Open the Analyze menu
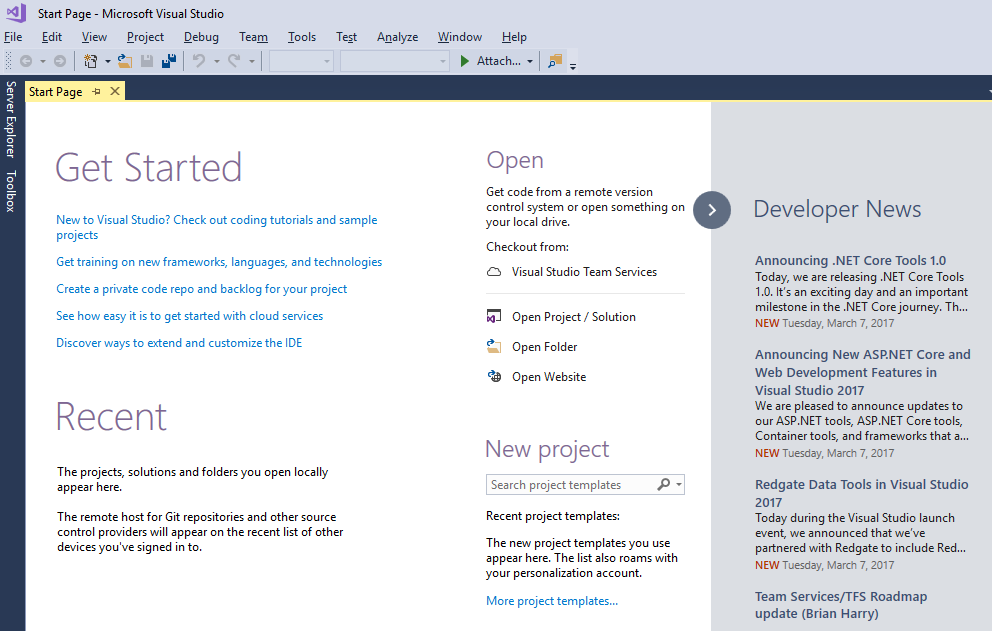This screenshot has width=992, height=631. coord(397,37)
